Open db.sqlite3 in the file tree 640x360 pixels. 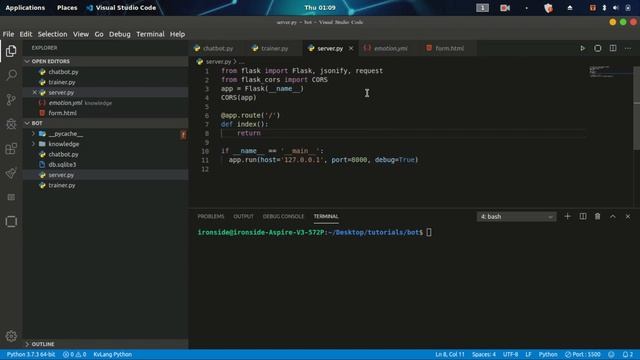click(x=62, y=164)
